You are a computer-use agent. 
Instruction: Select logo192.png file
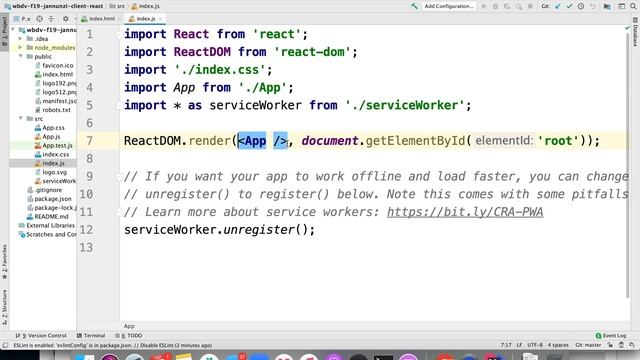[56, 83]
